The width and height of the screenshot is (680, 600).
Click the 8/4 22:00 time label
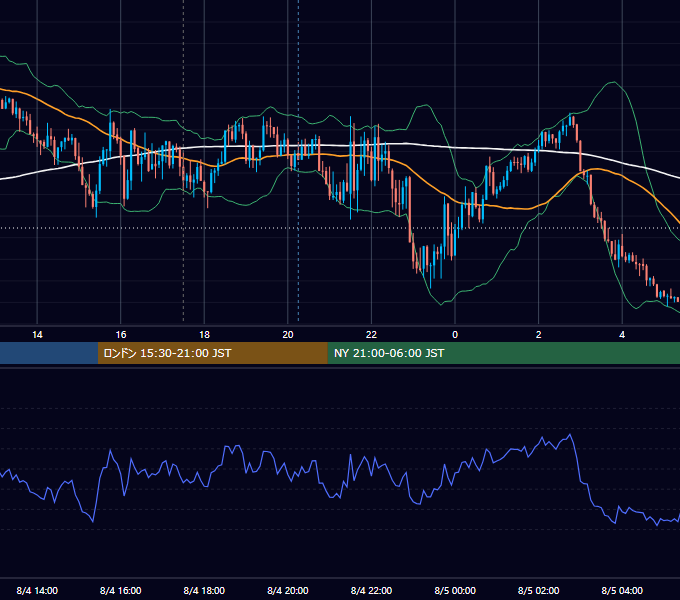click(x=371, y=590)
